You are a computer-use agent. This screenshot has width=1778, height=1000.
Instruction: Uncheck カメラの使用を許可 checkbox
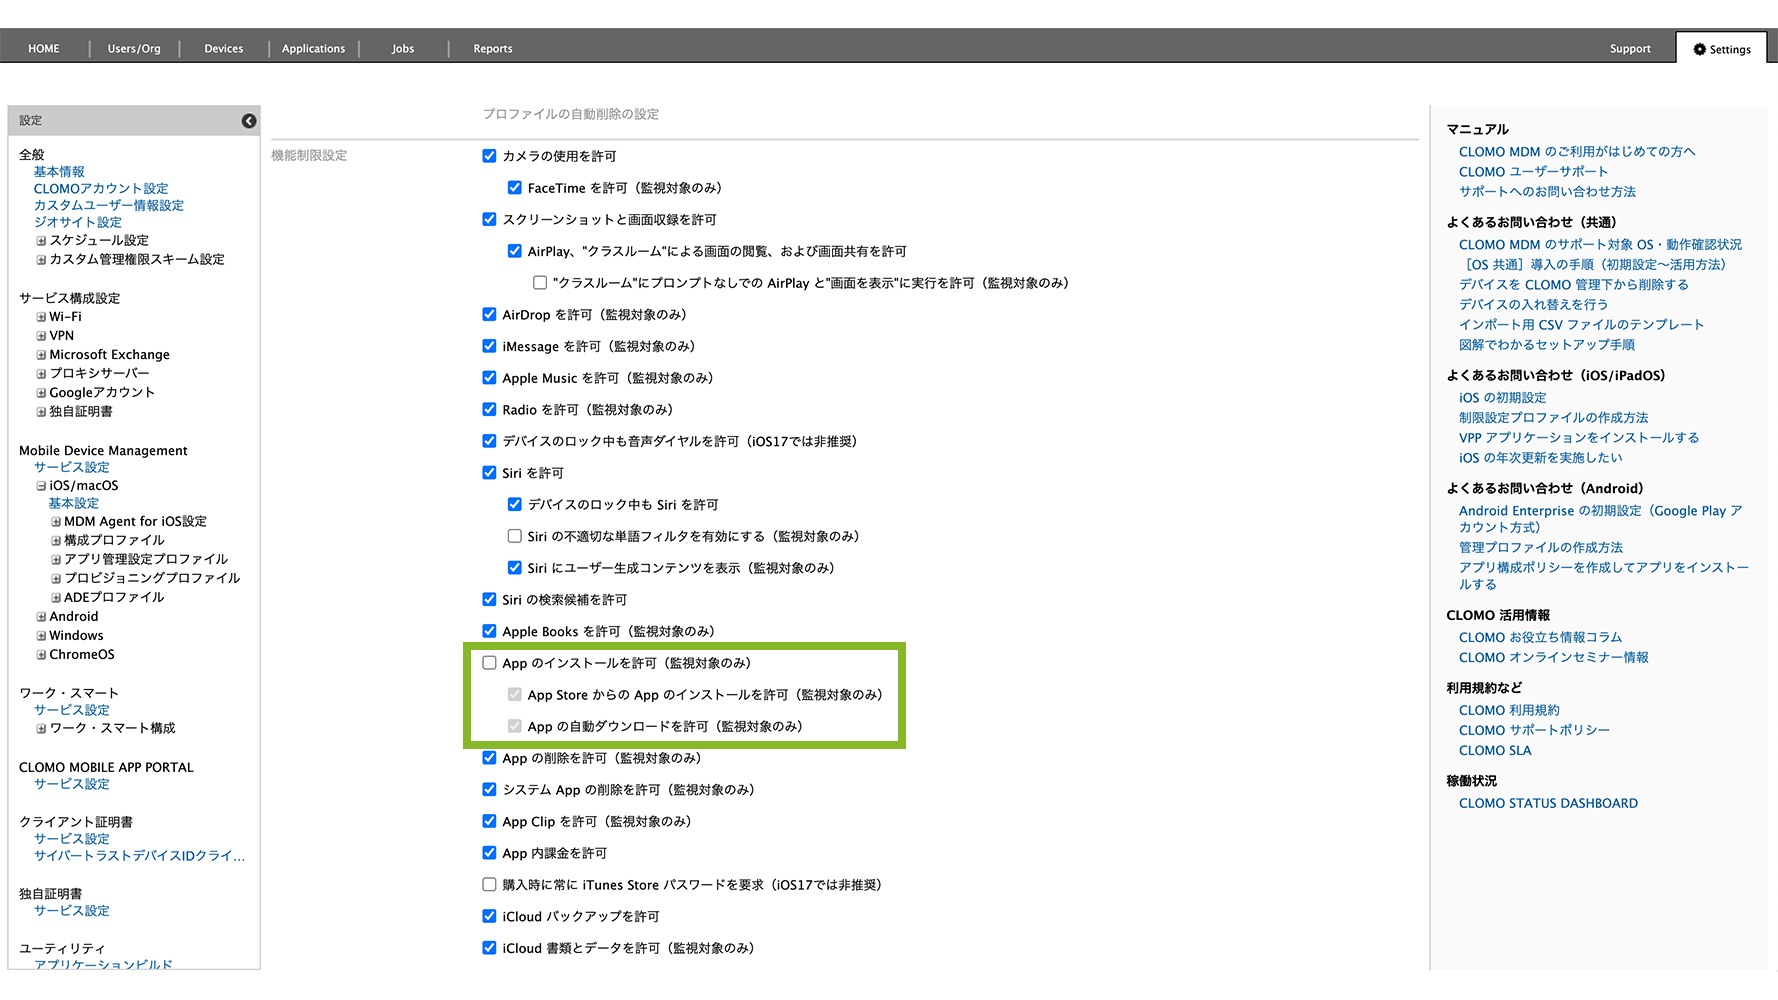[x=489, y=156]
